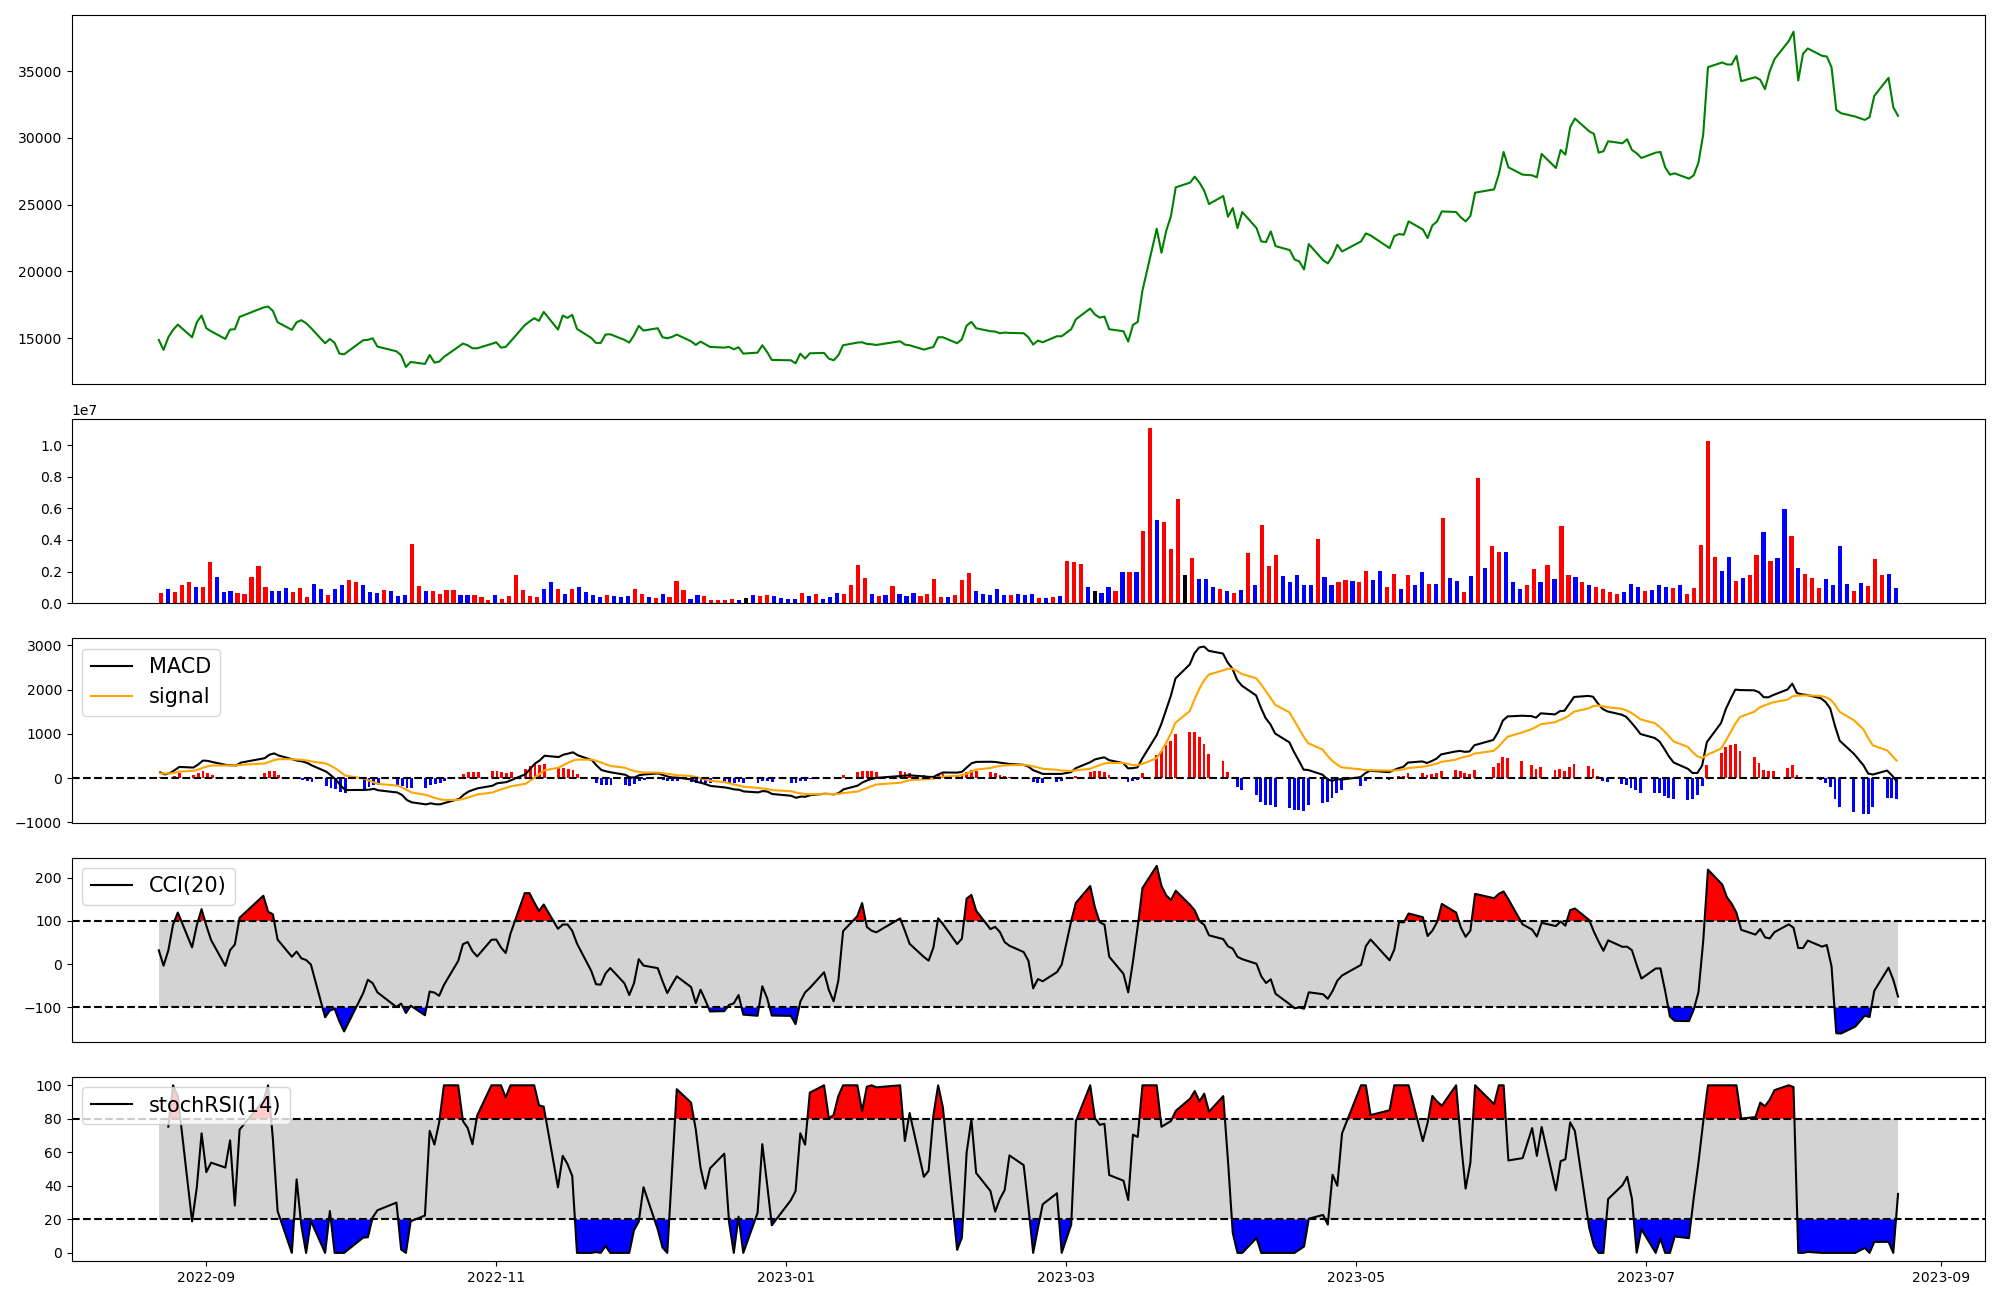This screenshot has height=1300, width=2000.
Task: Click the 2023-03 date axis label
Action: tap(1066, 1277)
